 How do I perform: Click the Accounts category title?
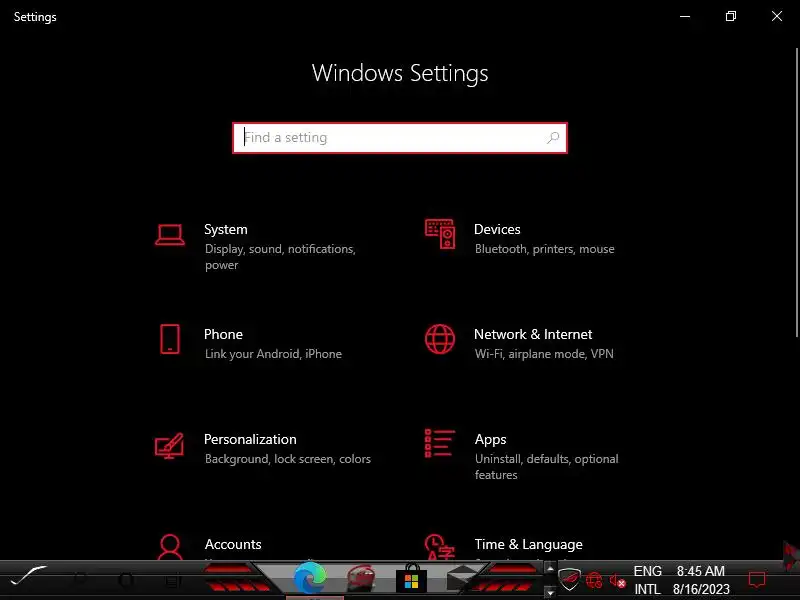(x=233, y=544)
